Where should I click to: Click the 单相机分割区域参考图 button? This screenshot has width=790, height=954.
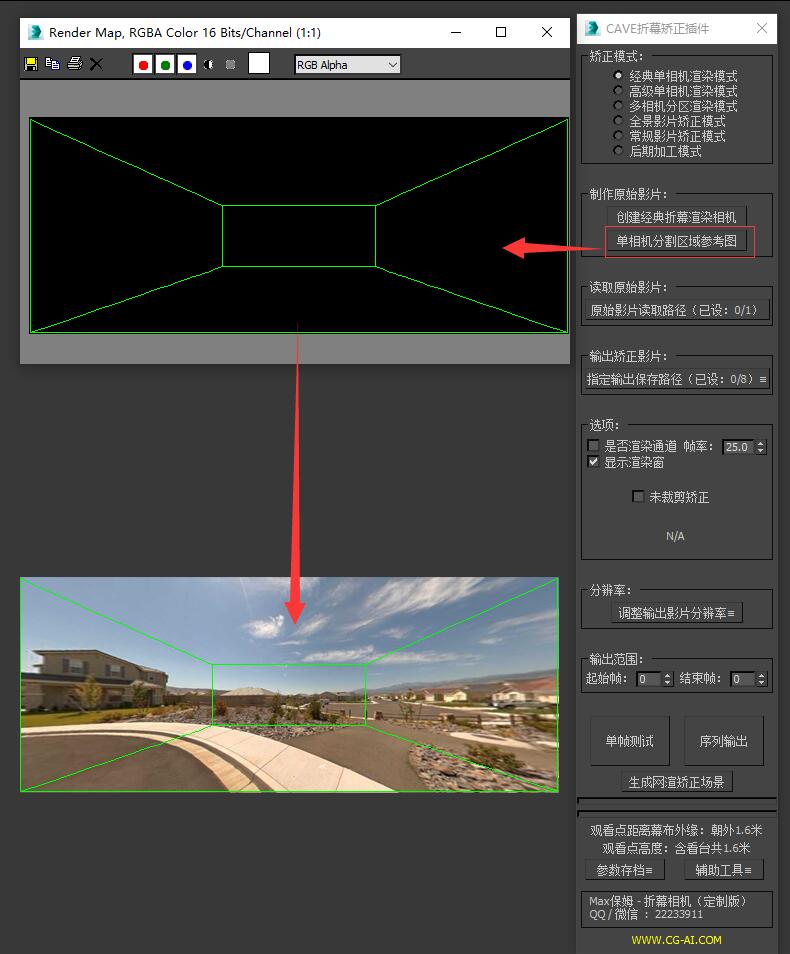click(x=677, y=241)
